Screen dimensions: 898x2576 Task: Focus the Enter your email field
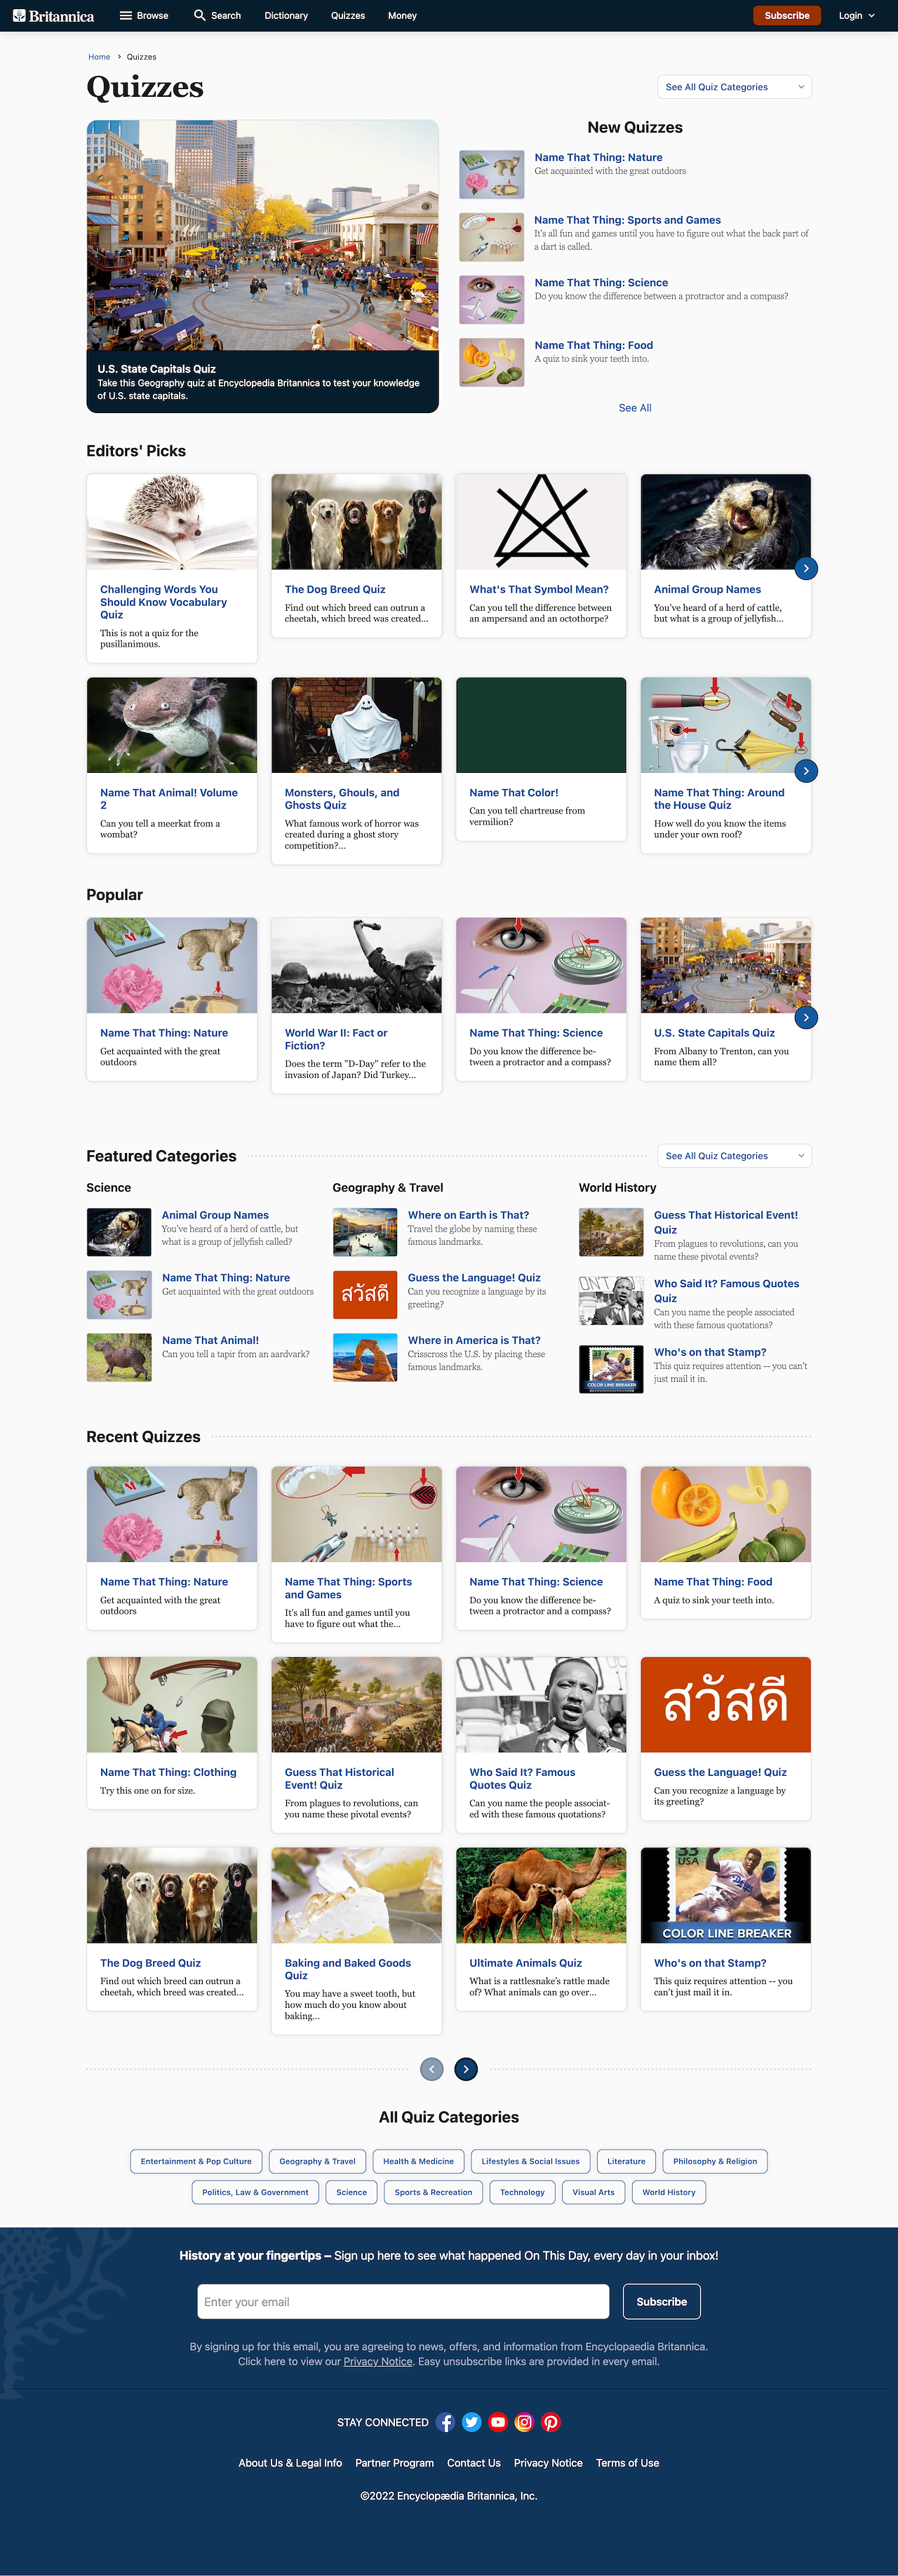pos(403,2301)
